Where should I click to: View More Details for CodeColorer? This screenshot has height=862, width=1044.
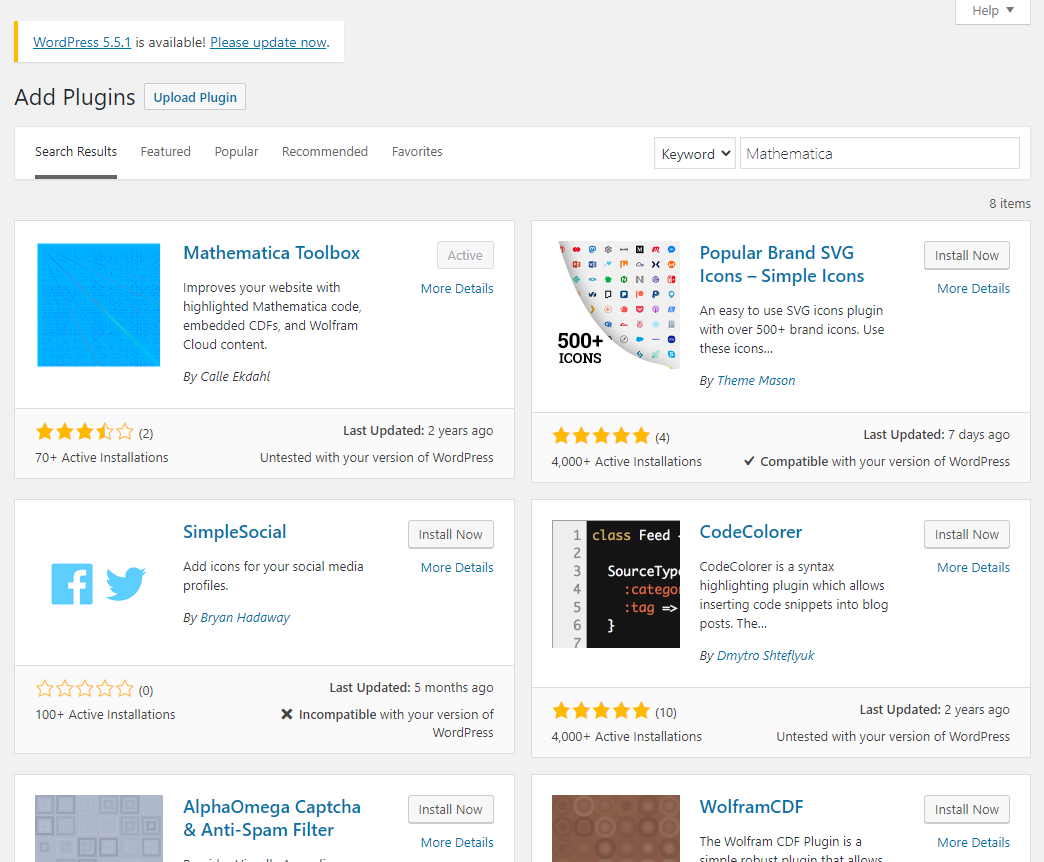(973, 567)
